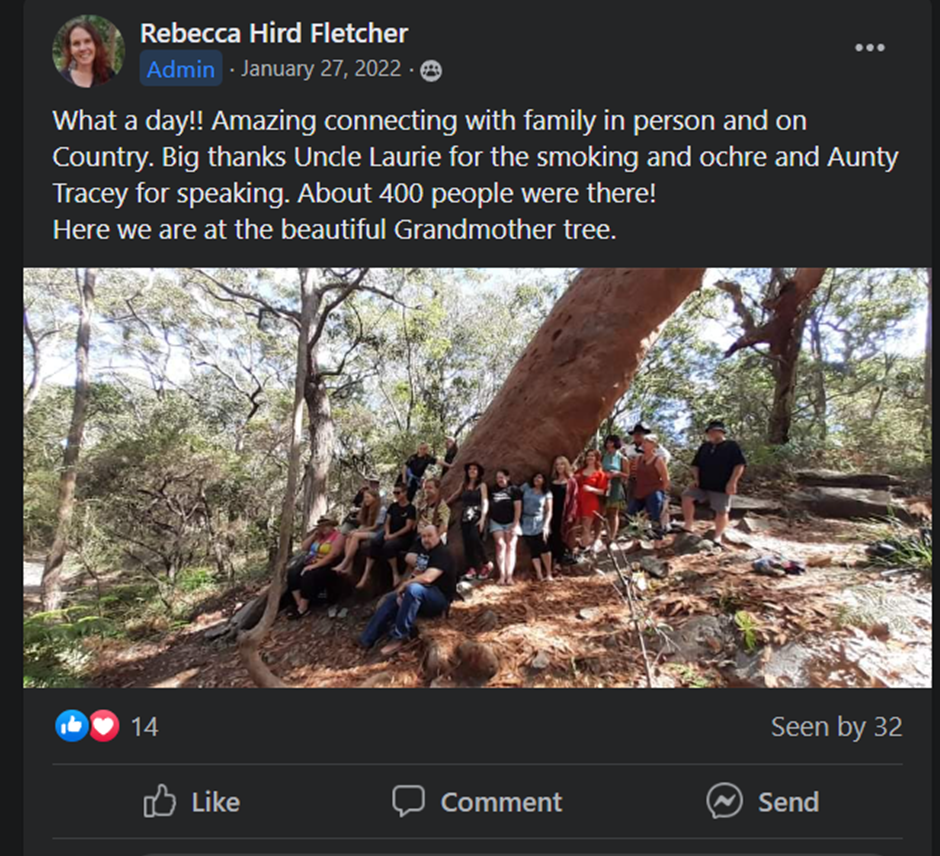Viewport: 940px width, 856px height.
Task: Click the speech bubble comment icon
Action: [x=408, y=801]
